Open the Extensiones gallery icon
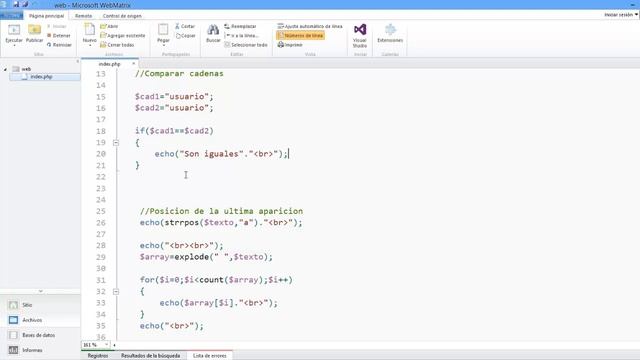The width and height of the screenshot is (640, 360). tap(390, 30)
